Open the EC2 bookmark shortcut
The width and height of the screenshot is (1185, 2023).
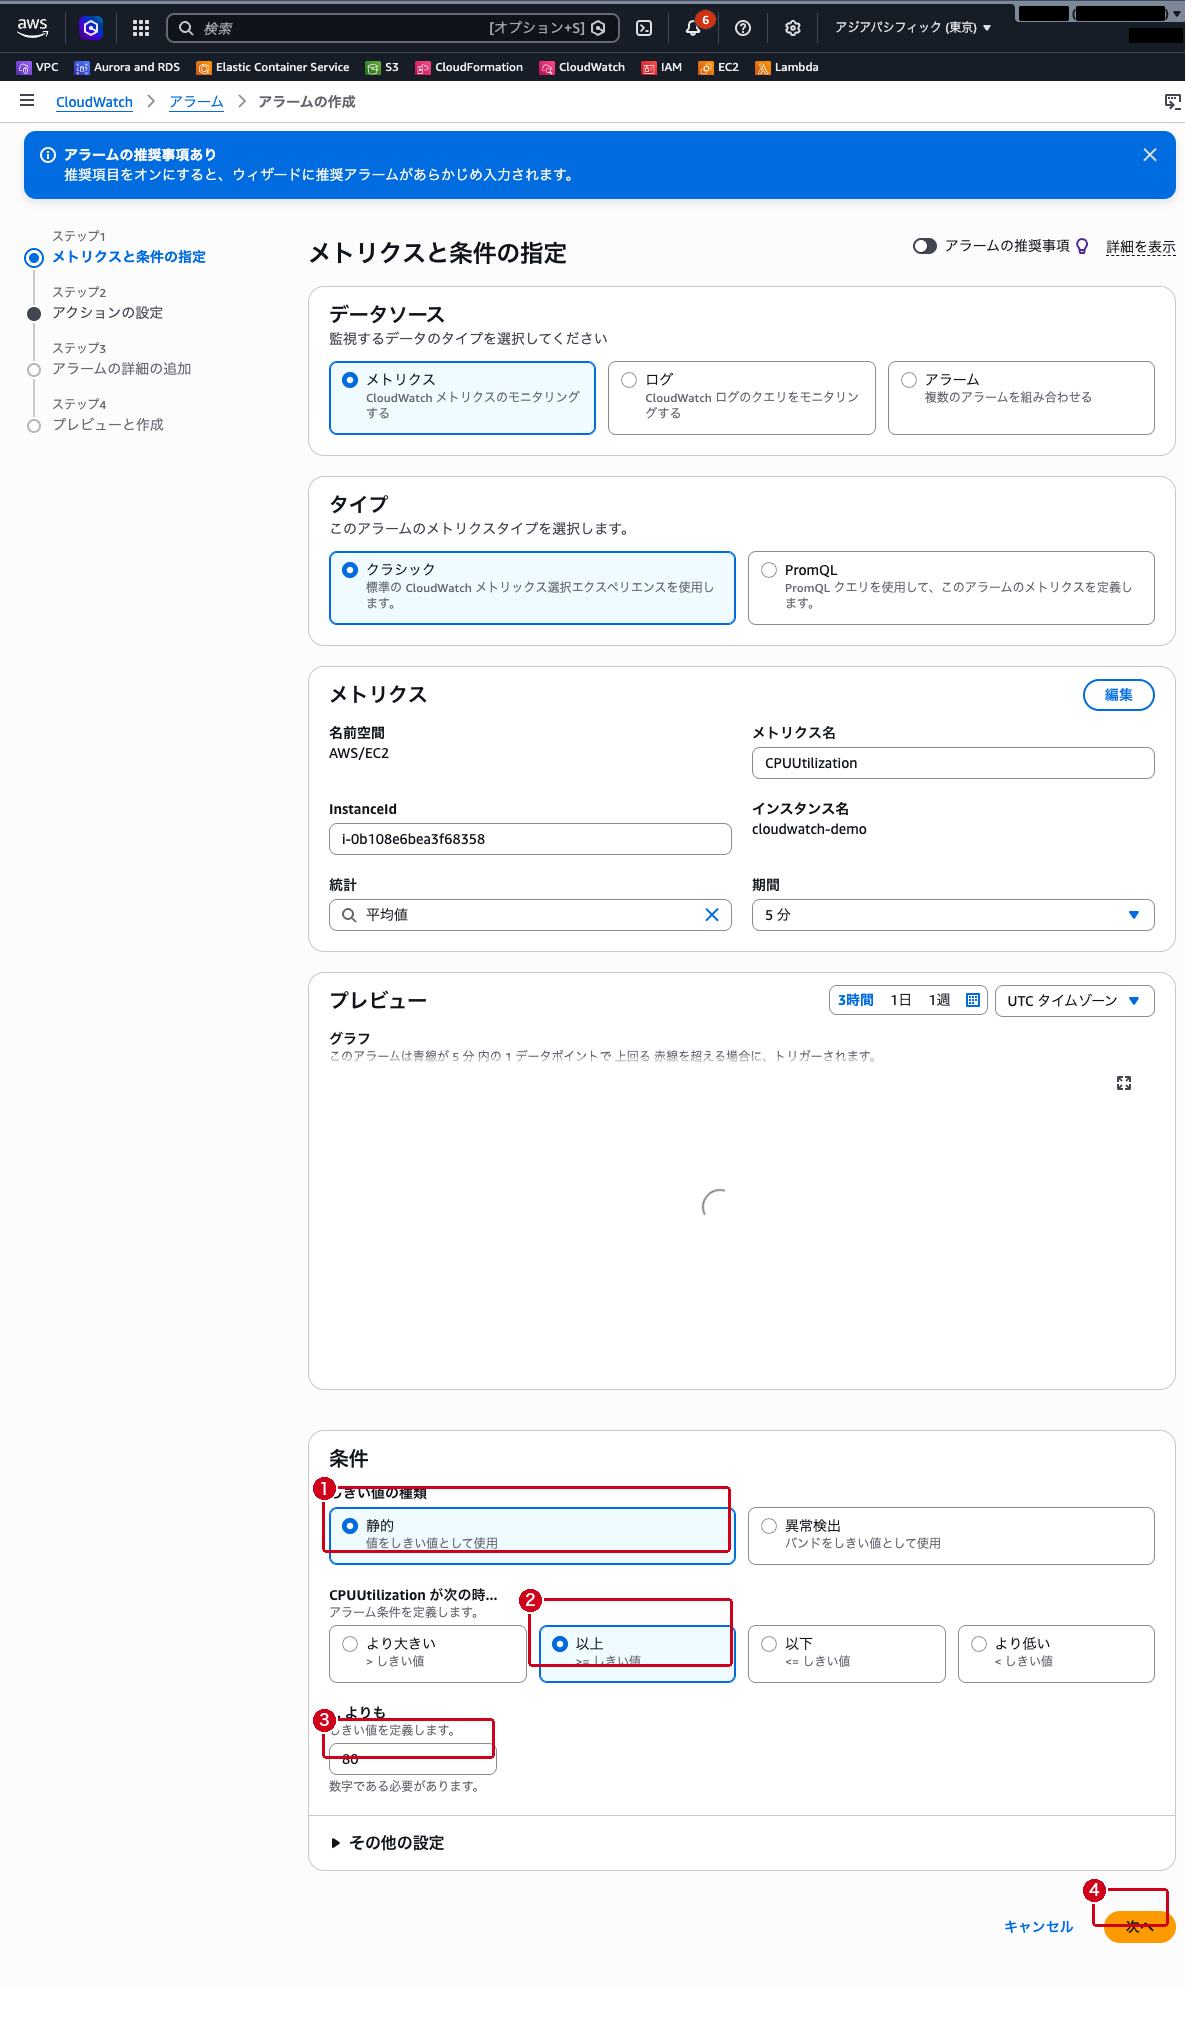719,67
